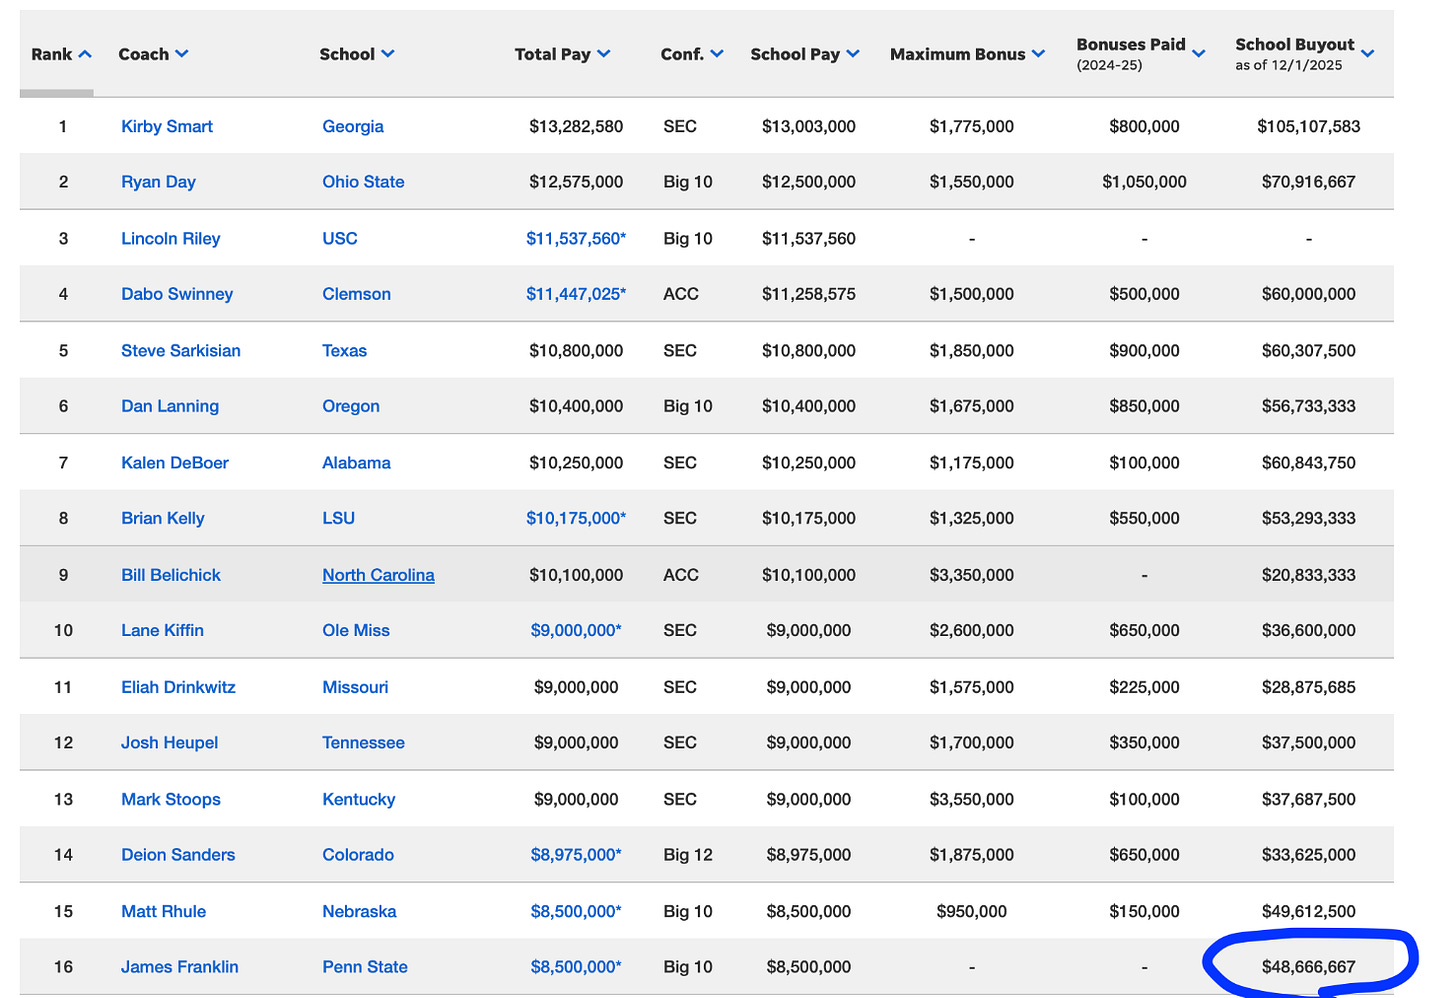Open Colorado school link
1456x998 pixels.
[358, 855]
